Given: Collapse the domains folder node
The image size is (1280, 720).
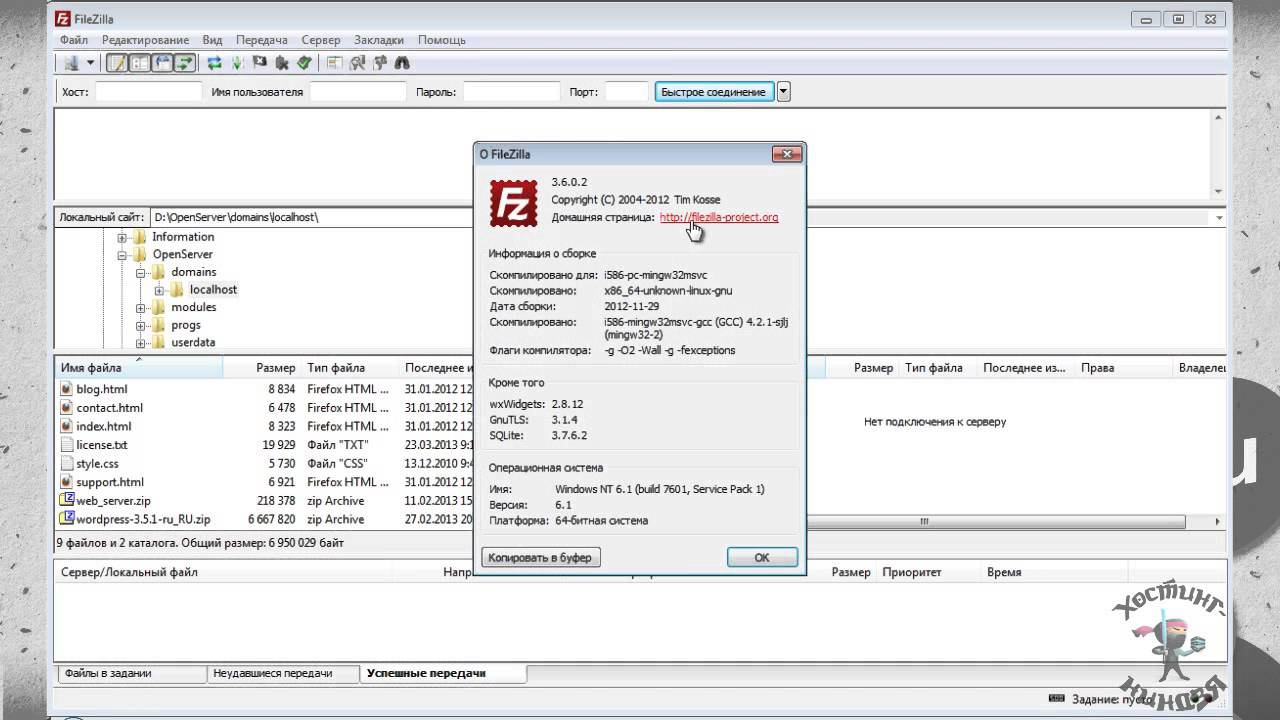Looking at the screenshot, I should pos(141,272).
